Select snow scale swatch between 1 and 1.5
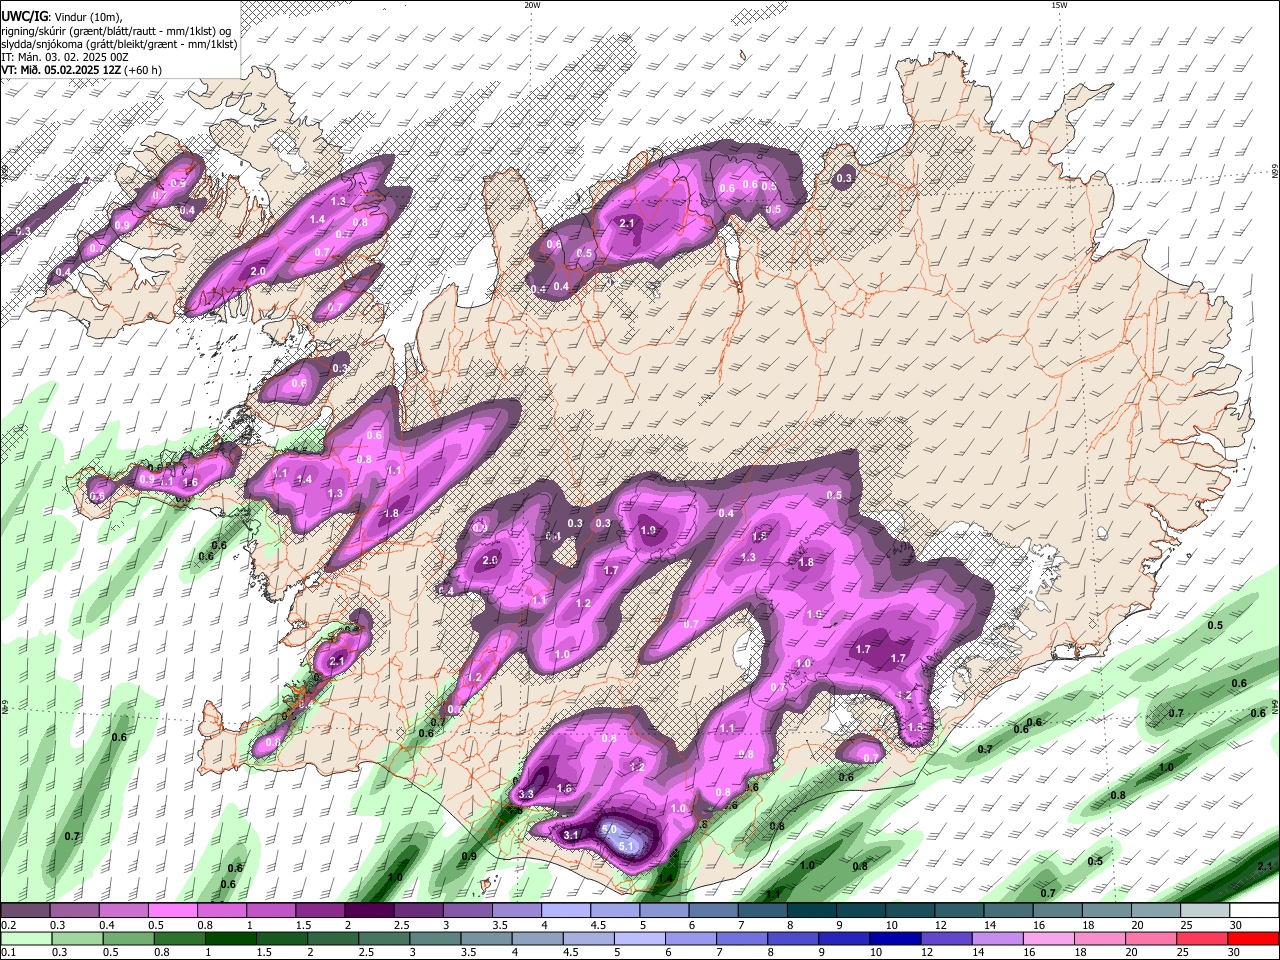1280x960 pixels. (x=270, y=911)
